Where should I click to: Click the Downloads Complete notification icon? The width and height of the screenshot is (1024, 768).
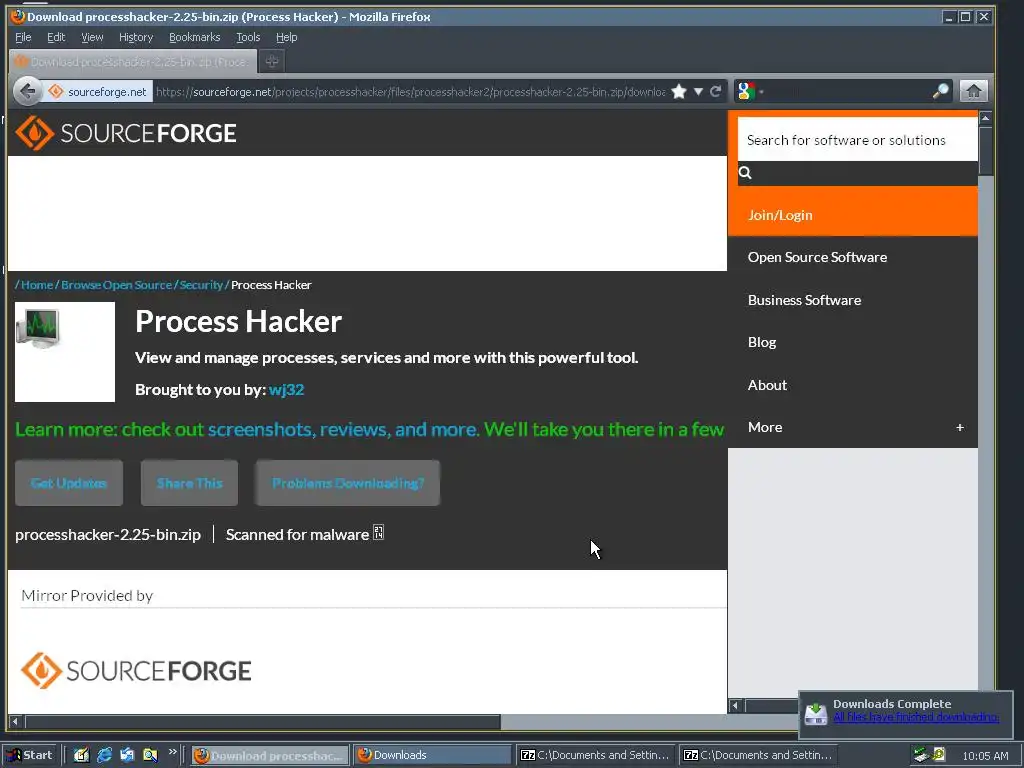(x=816, y=713)
